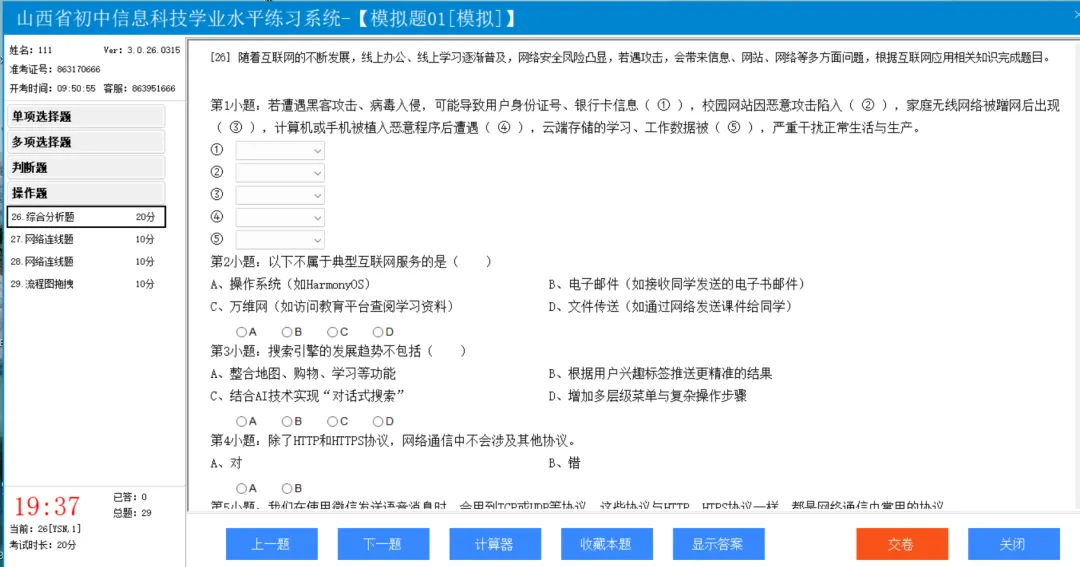Open question 27 网络连线题
Viewport: 1080px width, 567px height.
pos(86,239)
